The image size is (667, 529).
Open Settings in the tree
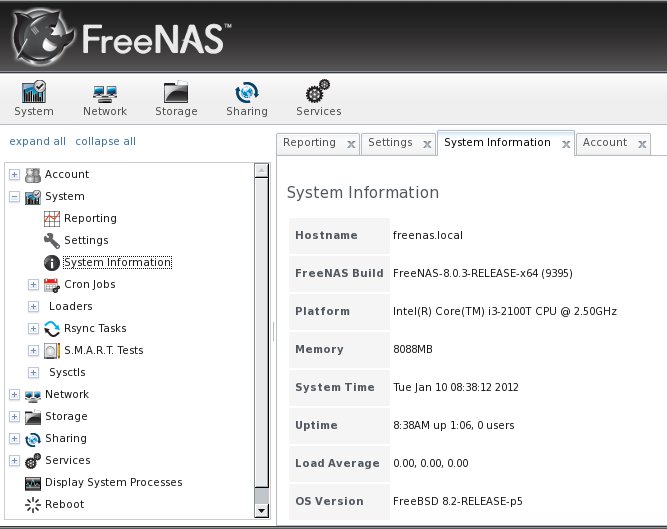(x=86, y=240)
